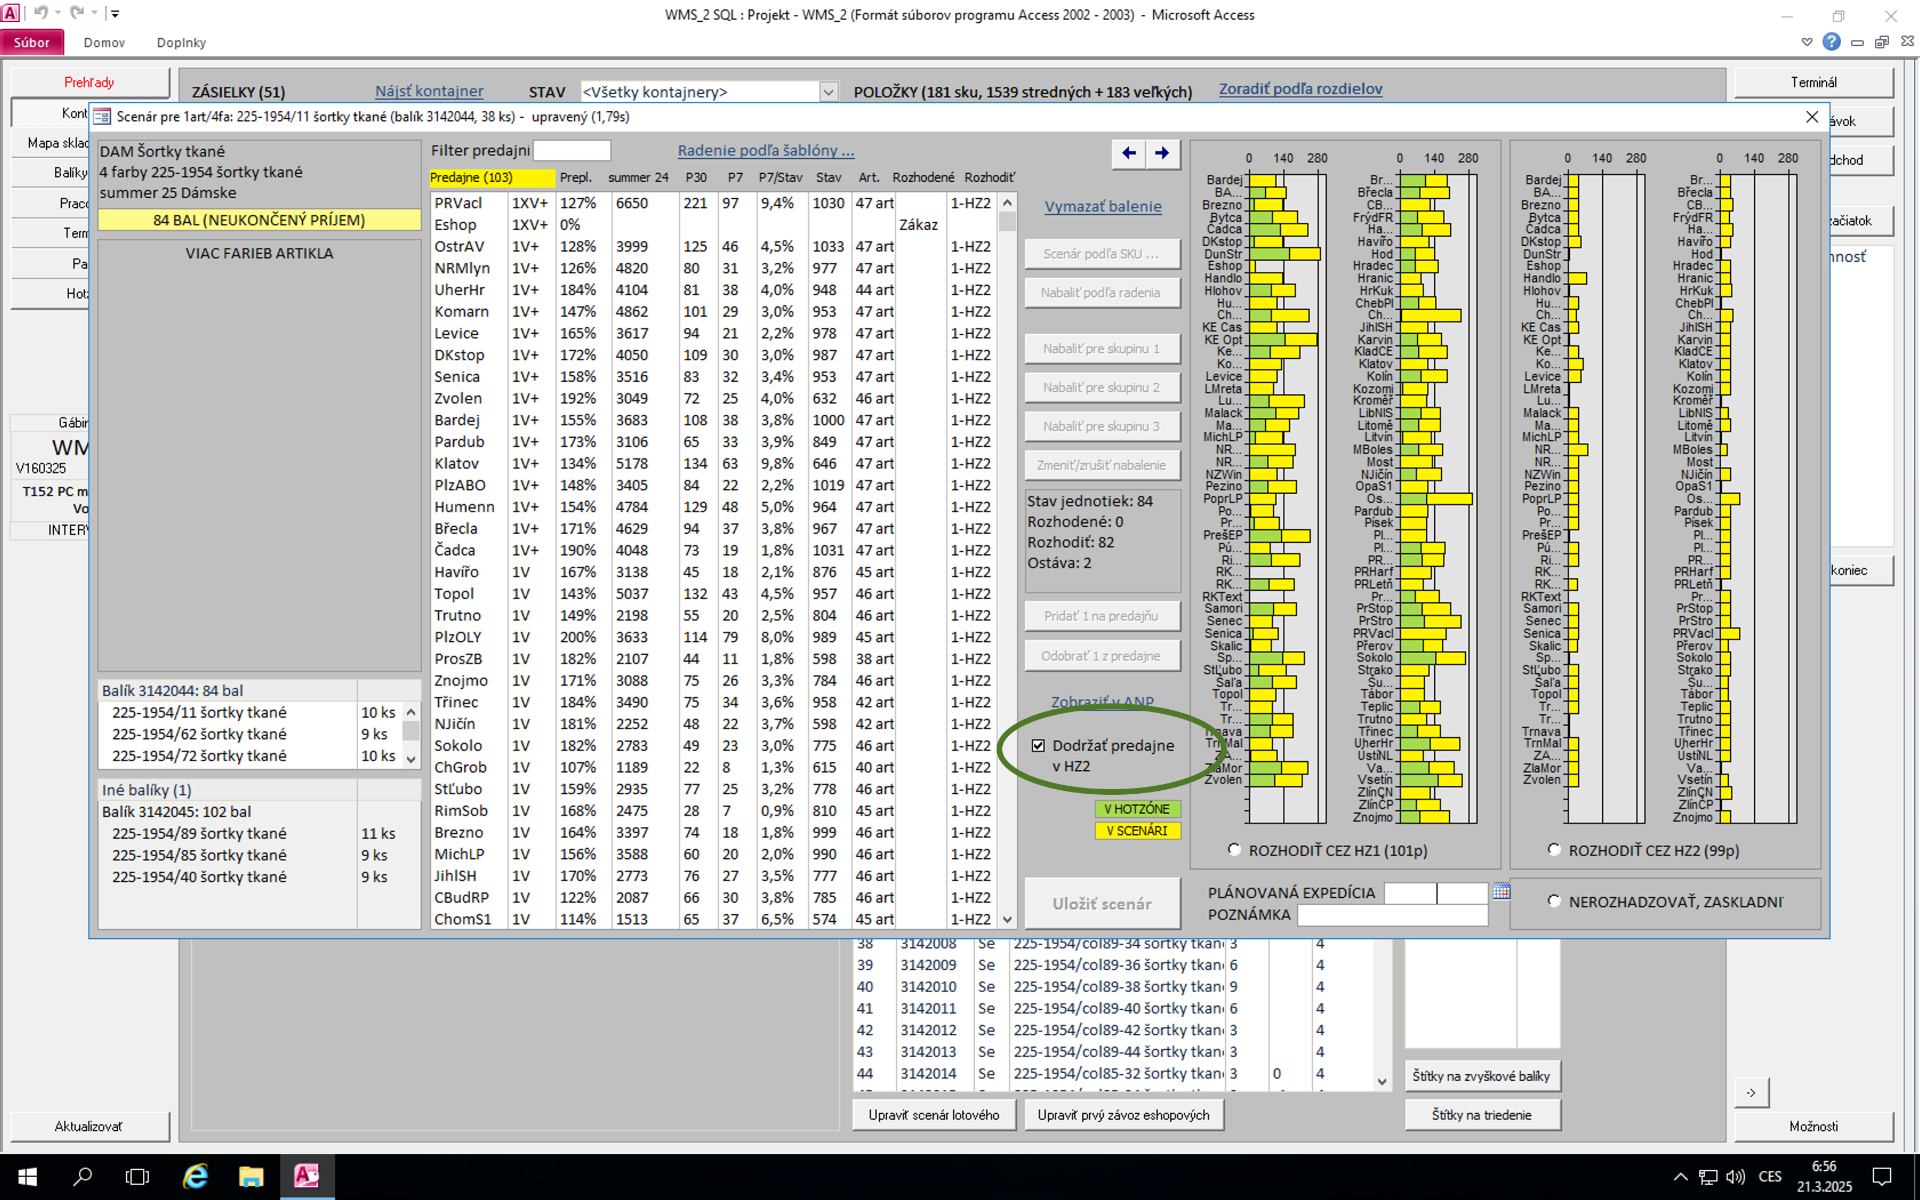Screen dimensions: 1920x1200
Task: Uncheck Dodržať predajne v HZ2 checkbox
Action: tap(1038, 745)
